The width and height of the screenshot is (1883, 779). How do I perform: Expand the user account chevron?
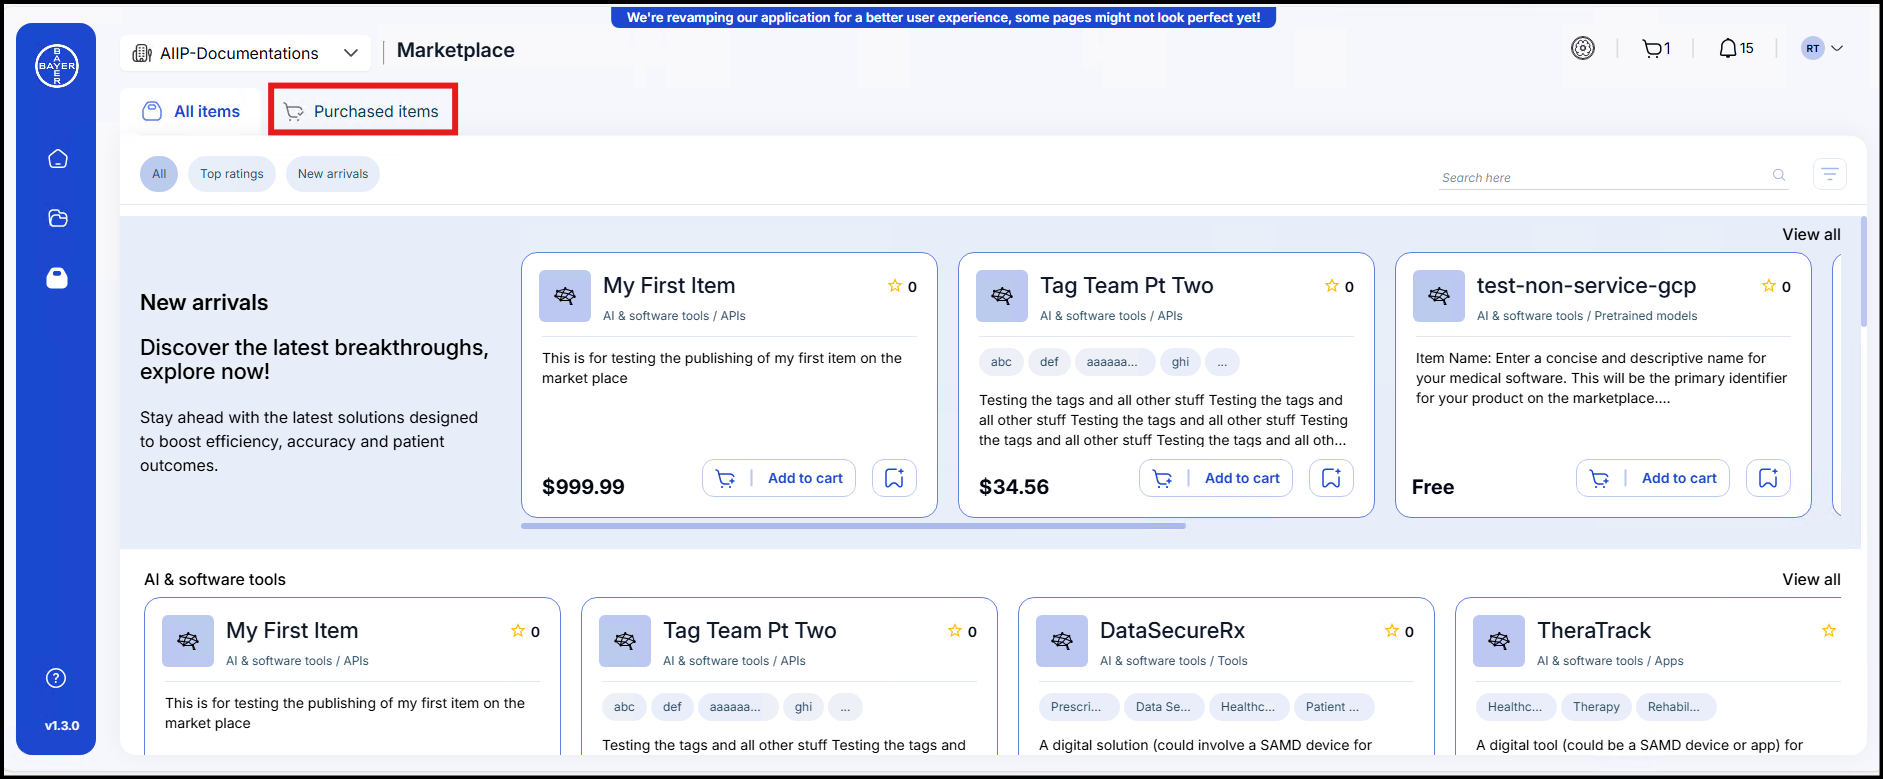click(x=1837, y=48)
